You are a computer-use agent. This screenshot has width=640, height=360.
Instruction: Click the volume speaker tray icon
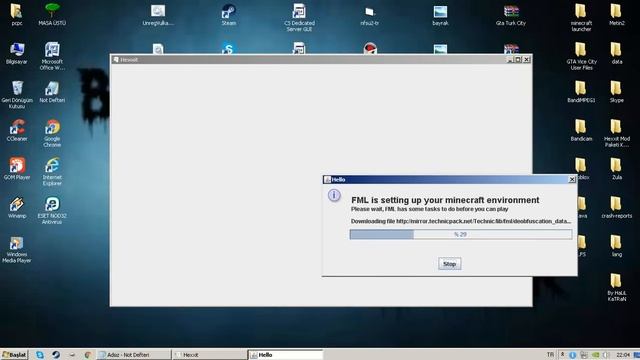[x=606, y=355]
